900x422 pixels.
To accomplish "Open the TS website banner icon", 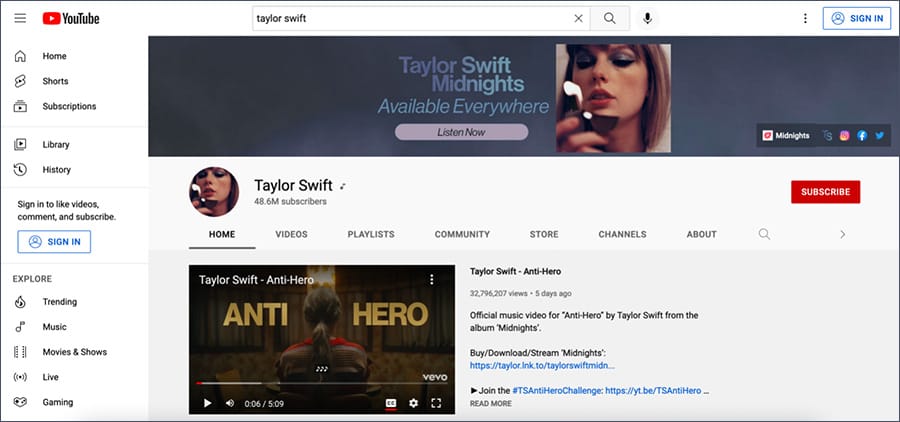I will (x=827, y=135).
